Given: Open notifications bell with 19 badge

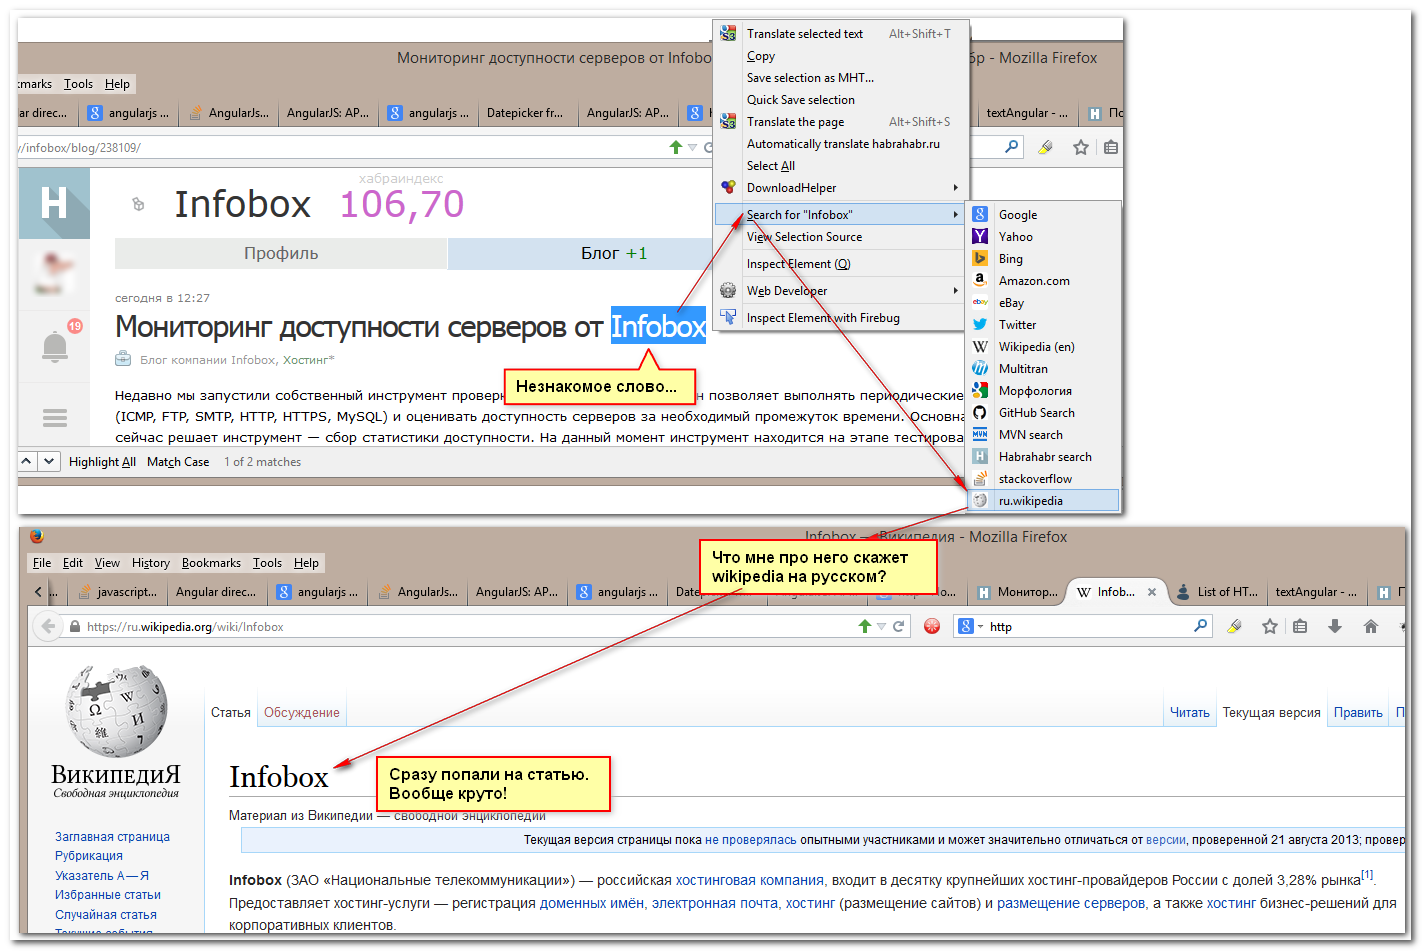Looking at the screenshot, I should [55, 345].
